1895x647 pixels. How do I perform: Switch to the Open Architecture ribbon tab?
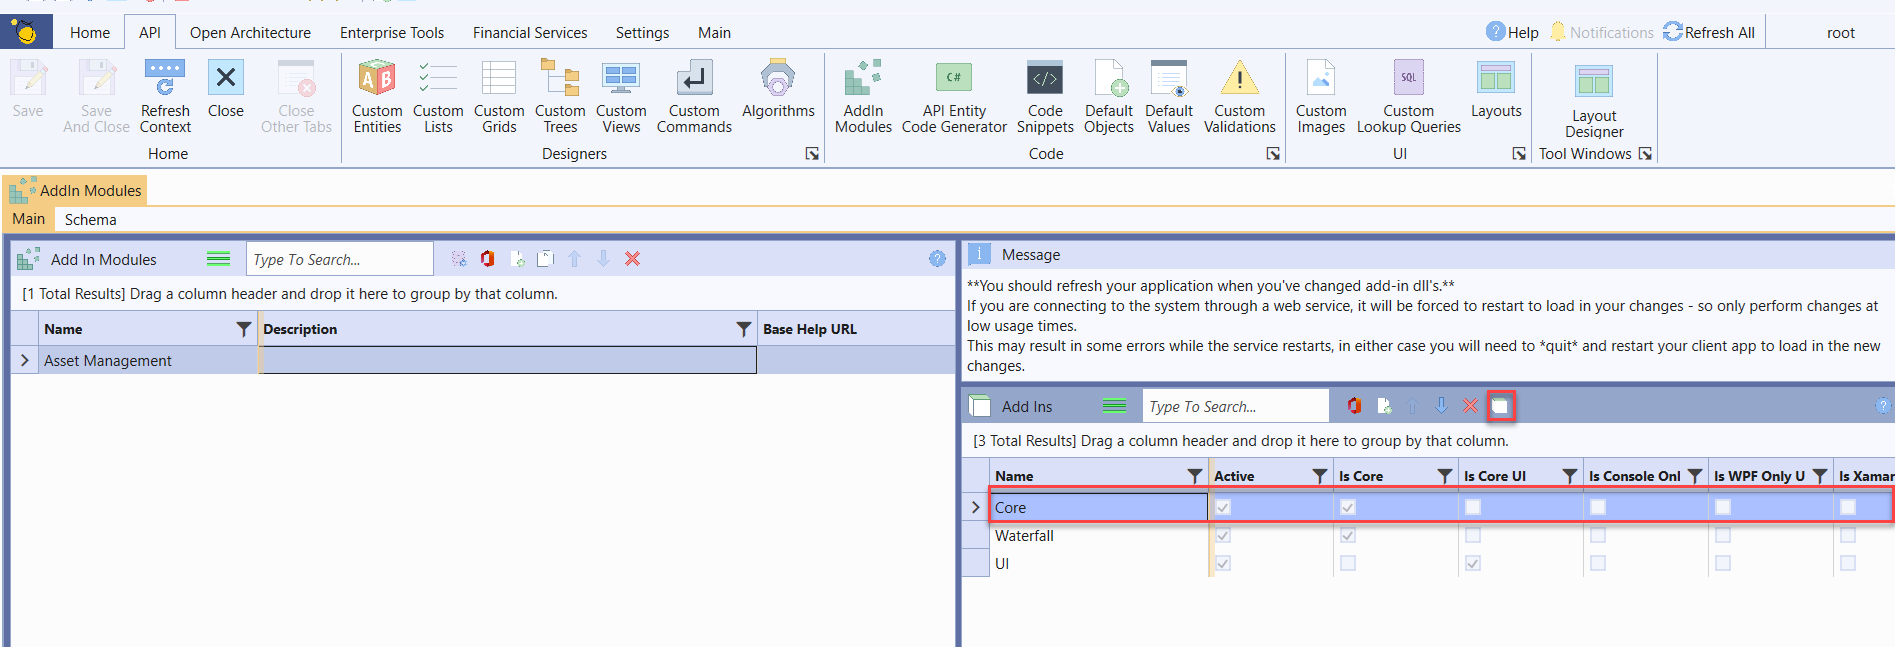[x=250, y=33]
